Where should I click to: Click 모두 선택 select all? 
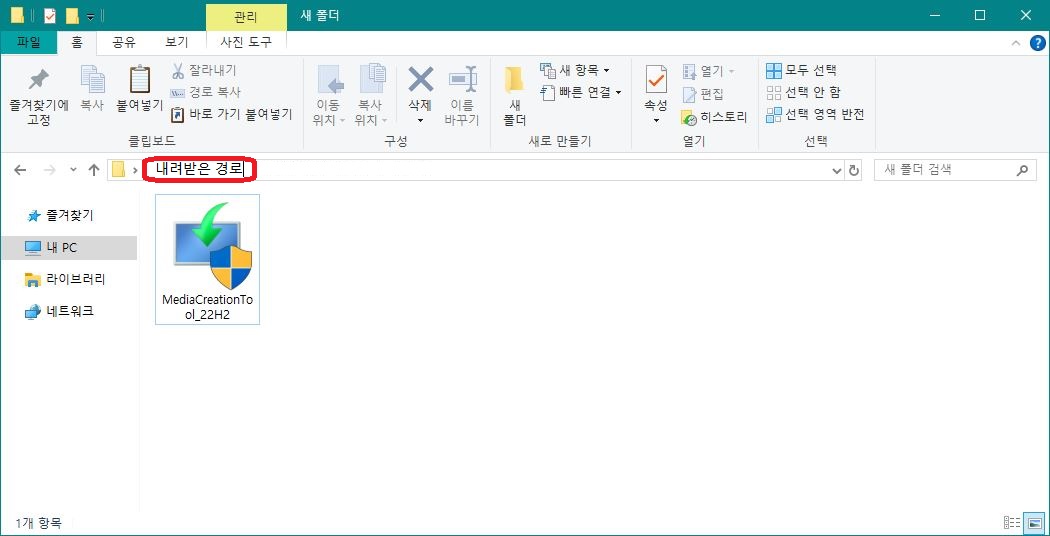801,70
